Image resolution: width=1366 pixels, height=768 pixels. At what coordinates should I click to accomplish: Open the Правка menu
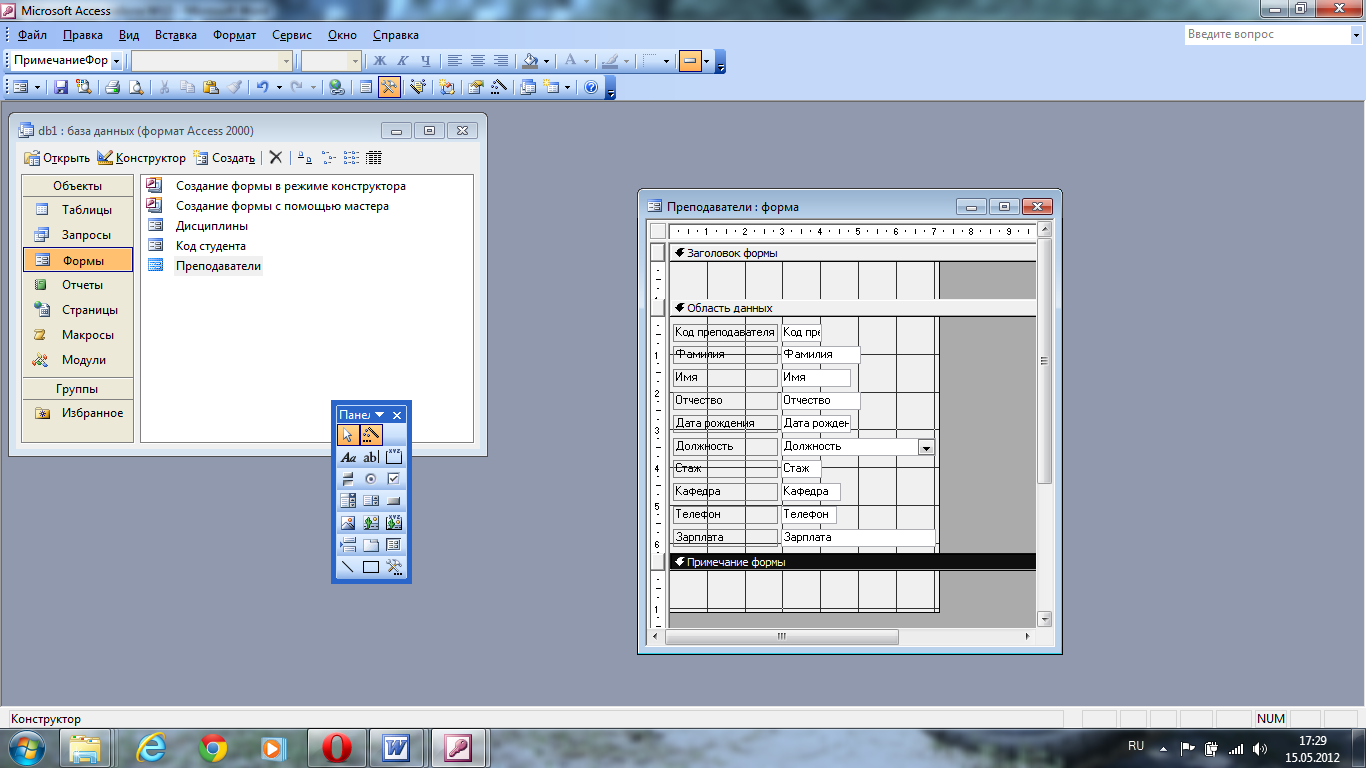click(x=82, y=35)
